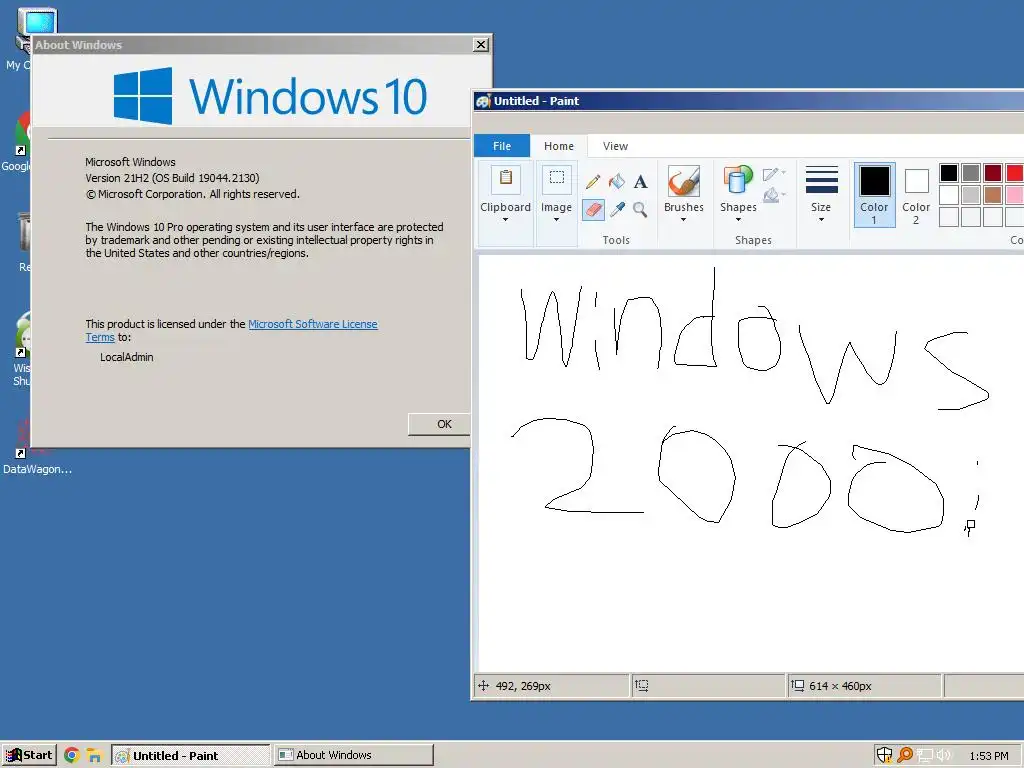
Task: Expand the Image dropdown arrow
Action: (x=556, y=220)
